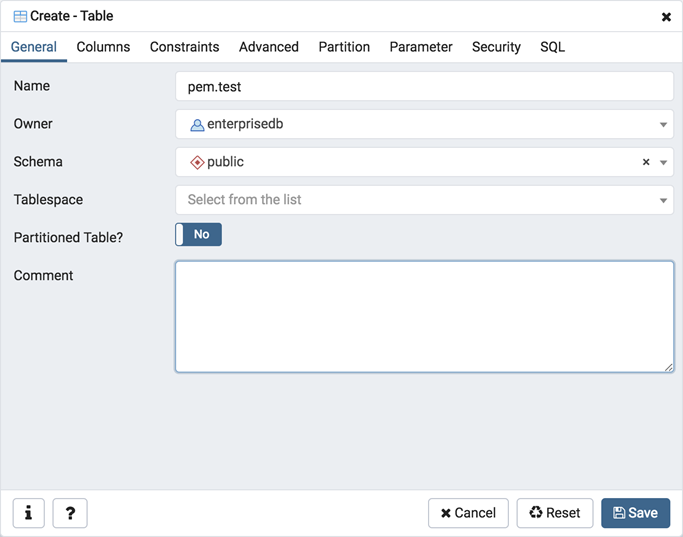
Task: Click the Reset button
Action: coord(555,513)
